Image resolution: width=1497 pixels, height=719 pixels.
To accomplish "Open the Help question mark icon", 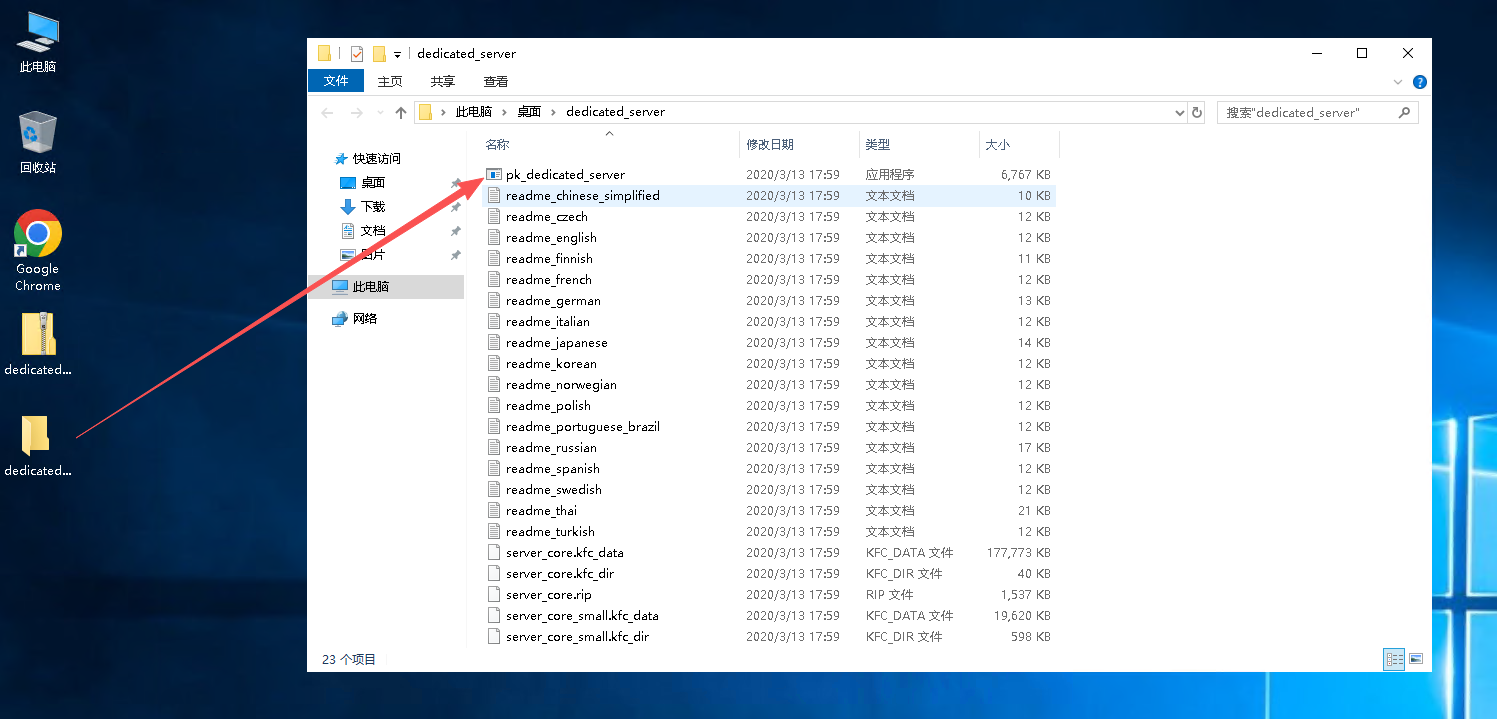I will pyautogui.click(x=1419, y=82).
